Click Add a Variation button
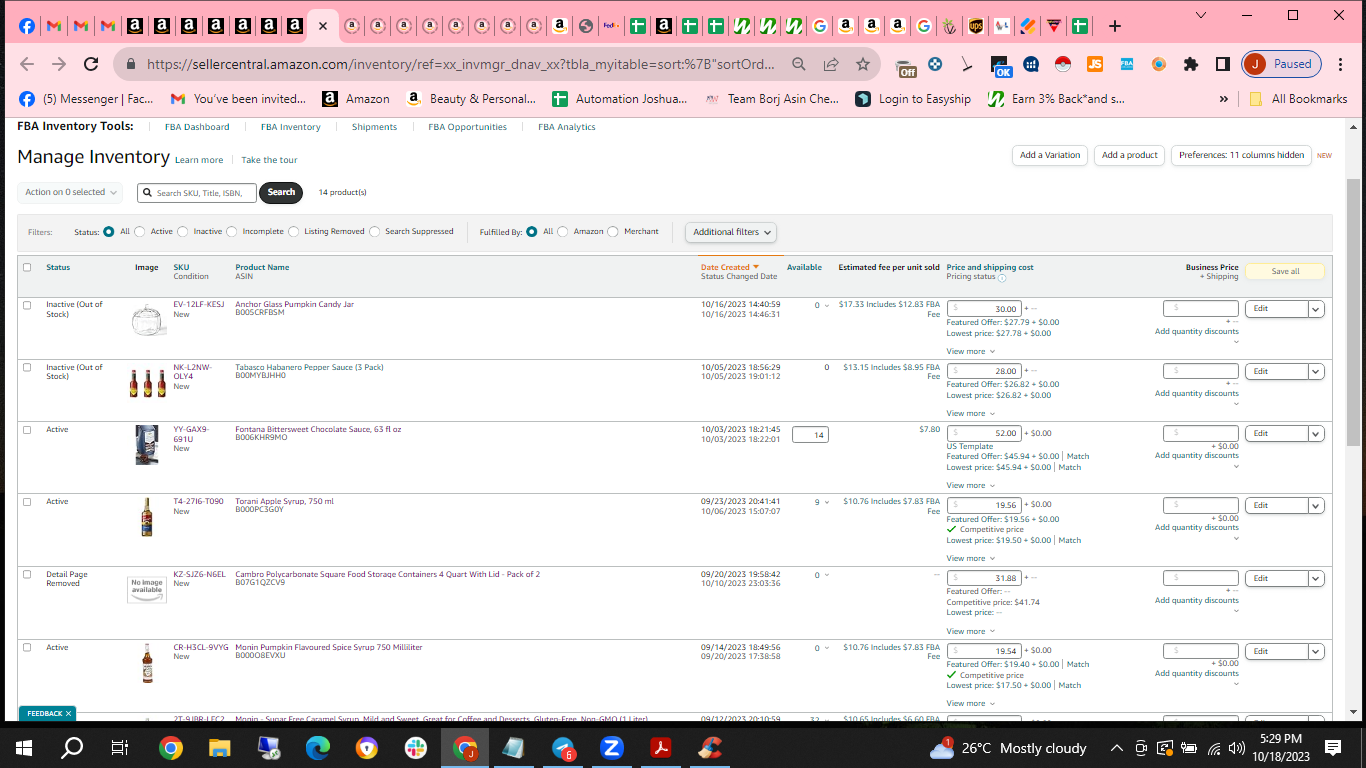Viewport: 1366px width, 768px height. (x=1050, y=155)
